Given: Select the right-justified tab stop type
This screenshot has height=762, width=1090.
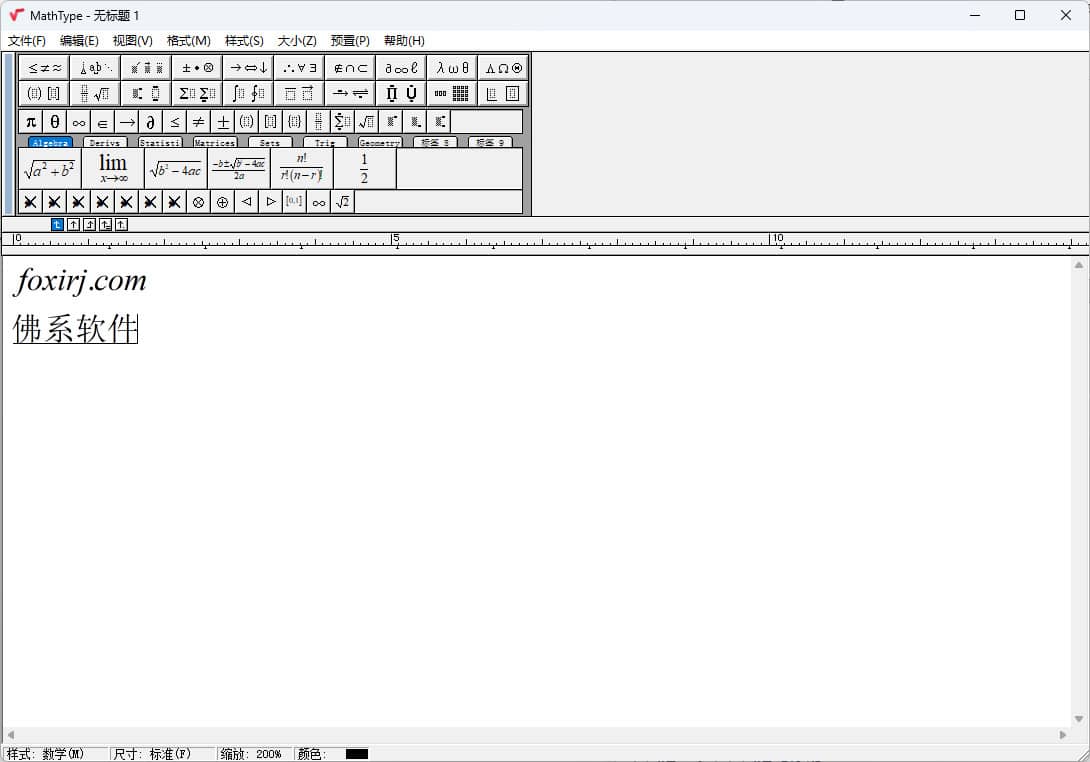Looking at the screenshot, I should click(x=90, y=225).
